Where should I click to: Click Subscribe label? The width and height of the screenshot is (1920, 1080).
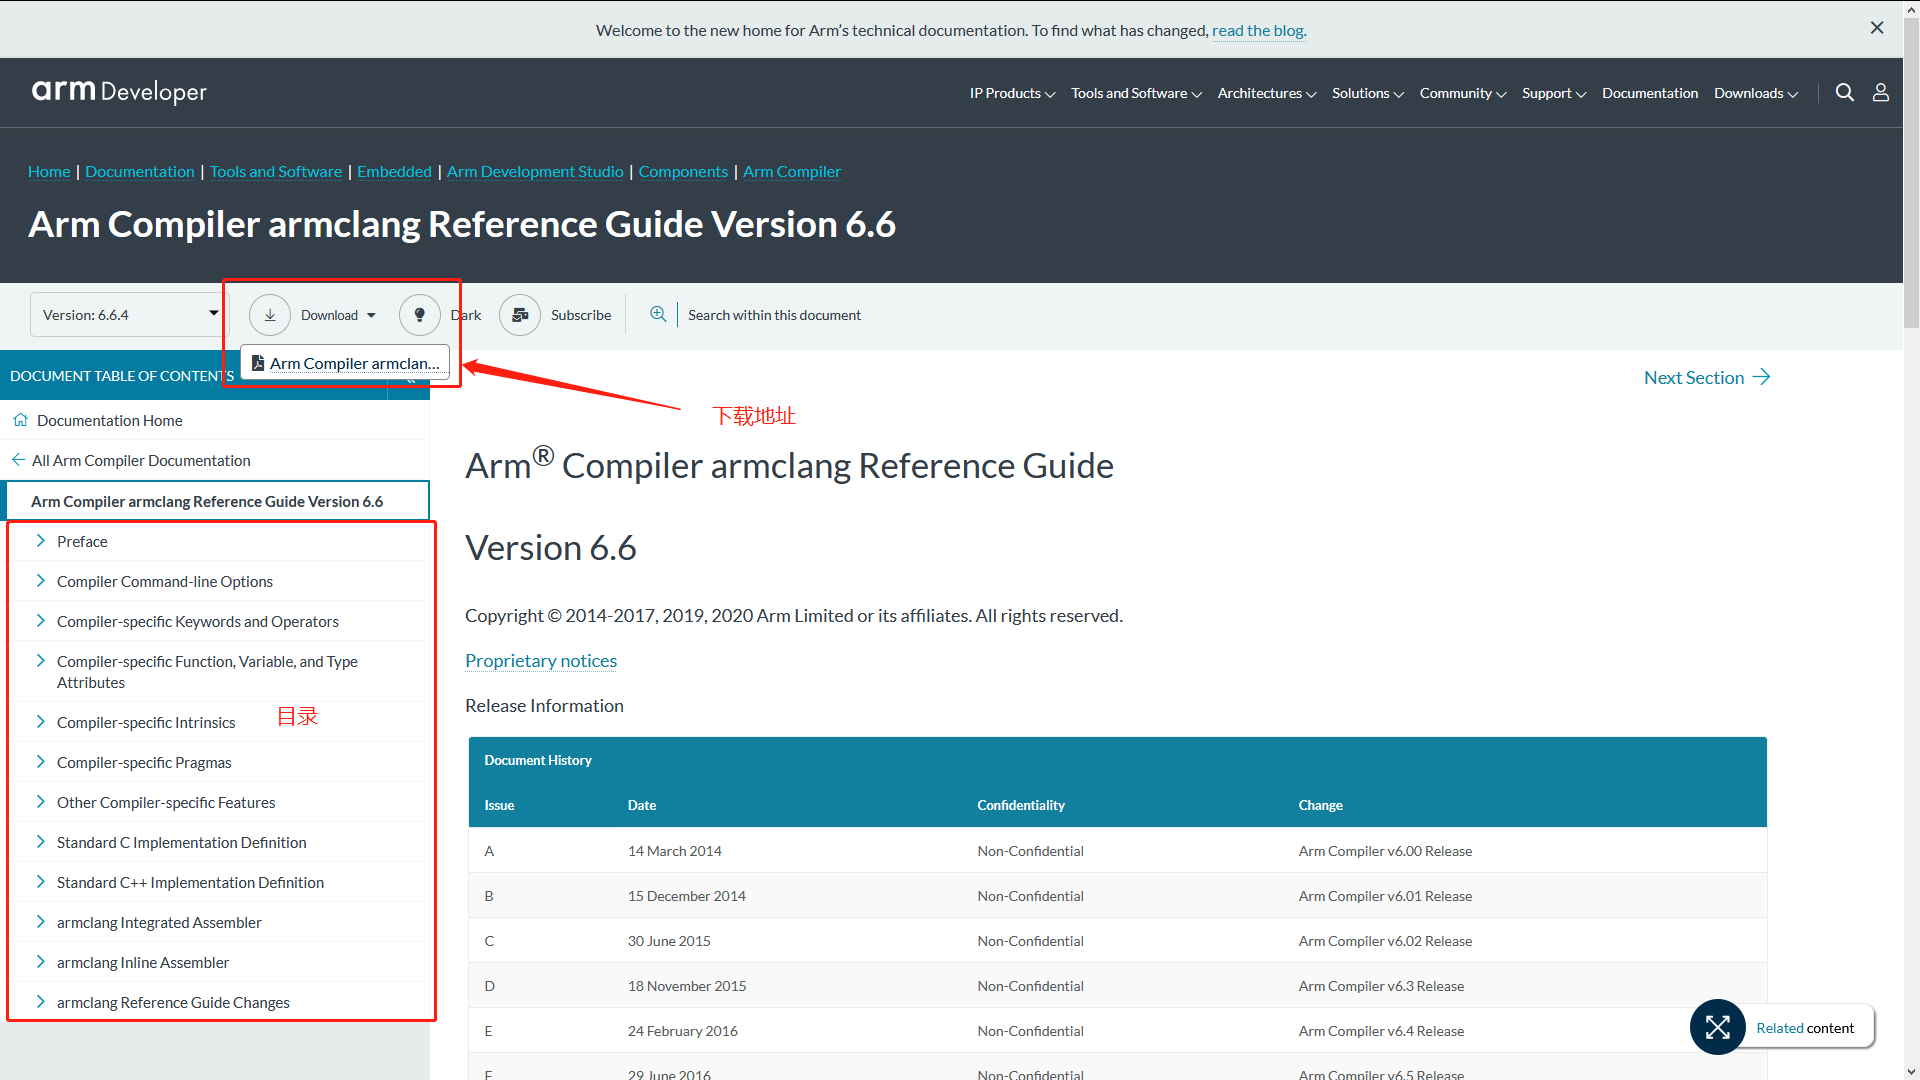click(x=581, y=315)
